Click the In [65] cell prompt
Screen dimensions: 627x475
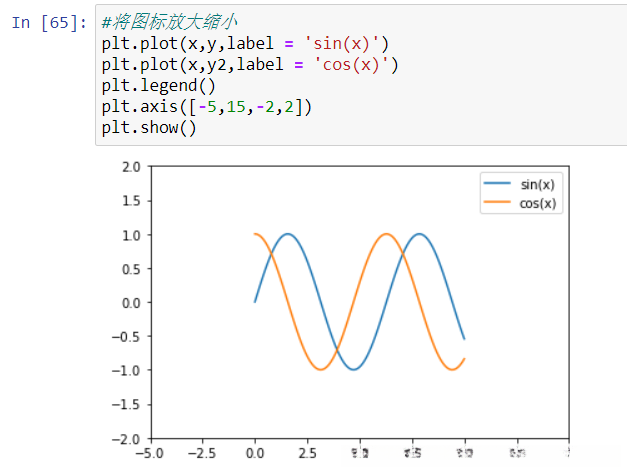pyautogui.click(x=49, y=23)
